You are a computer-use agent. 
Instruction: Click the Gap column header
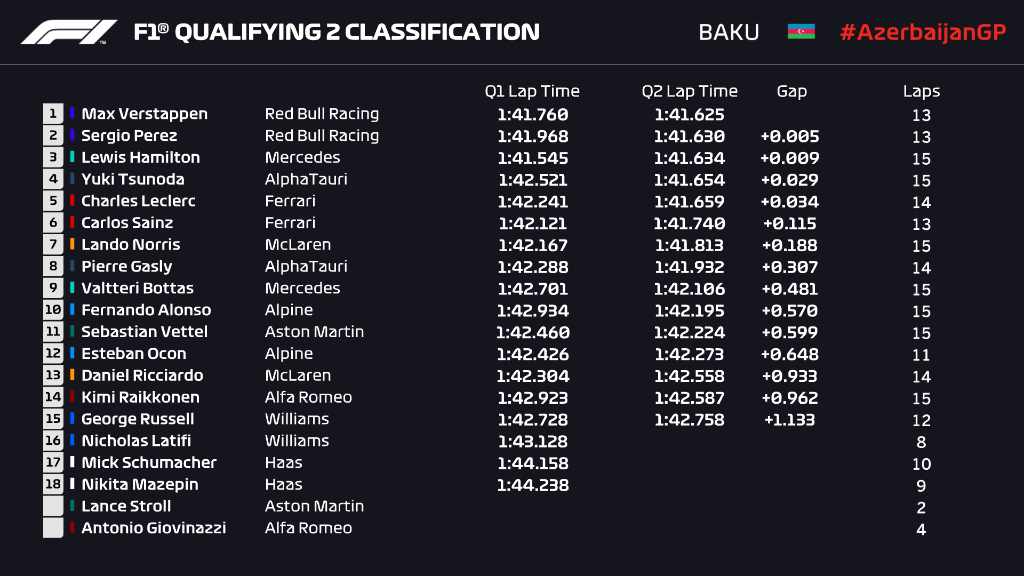click(x=791, y=91)
